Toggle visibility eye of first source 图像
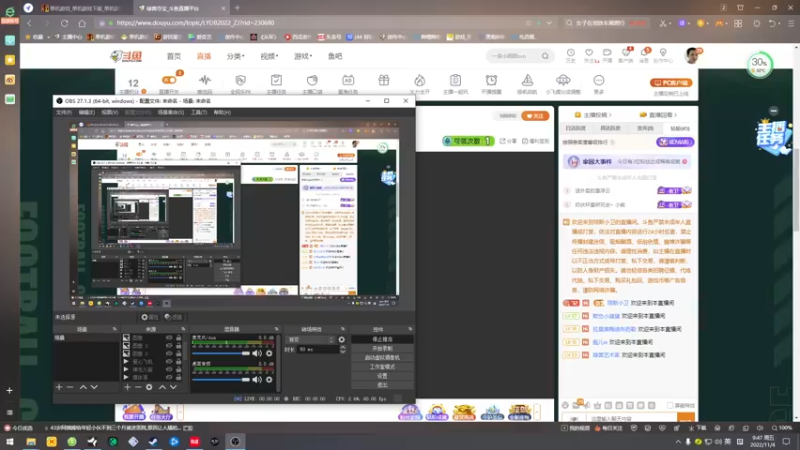The height and width of the screenshot is (450, 800). (x=169, y=338)
